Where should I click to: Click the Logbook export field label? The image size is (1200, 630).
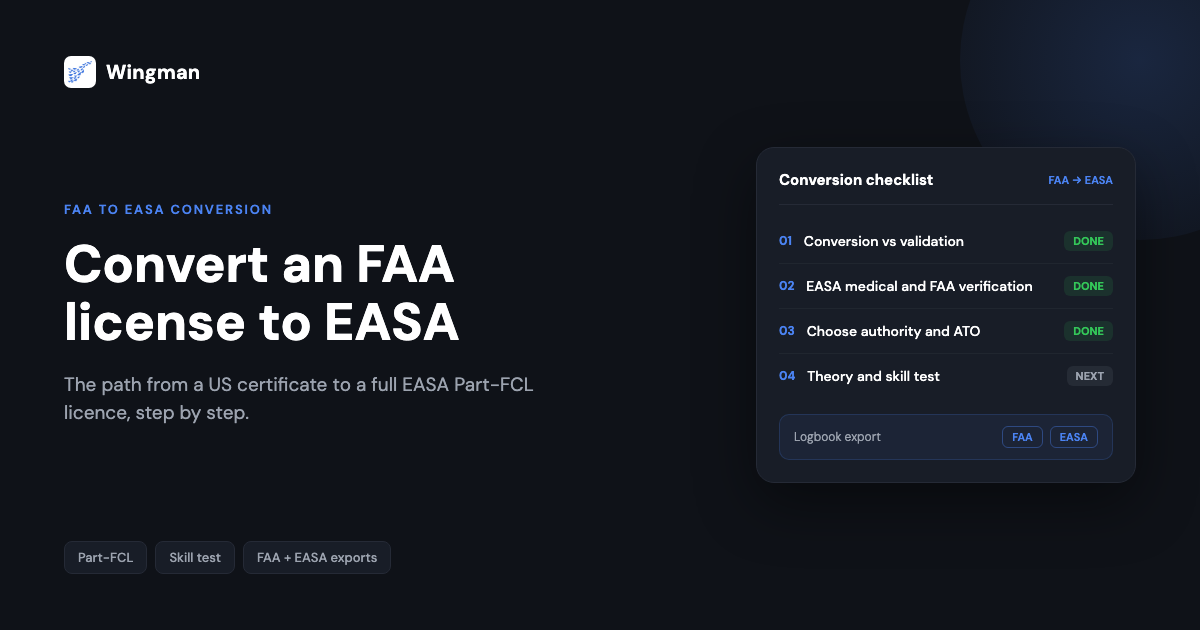click(837, 437)
